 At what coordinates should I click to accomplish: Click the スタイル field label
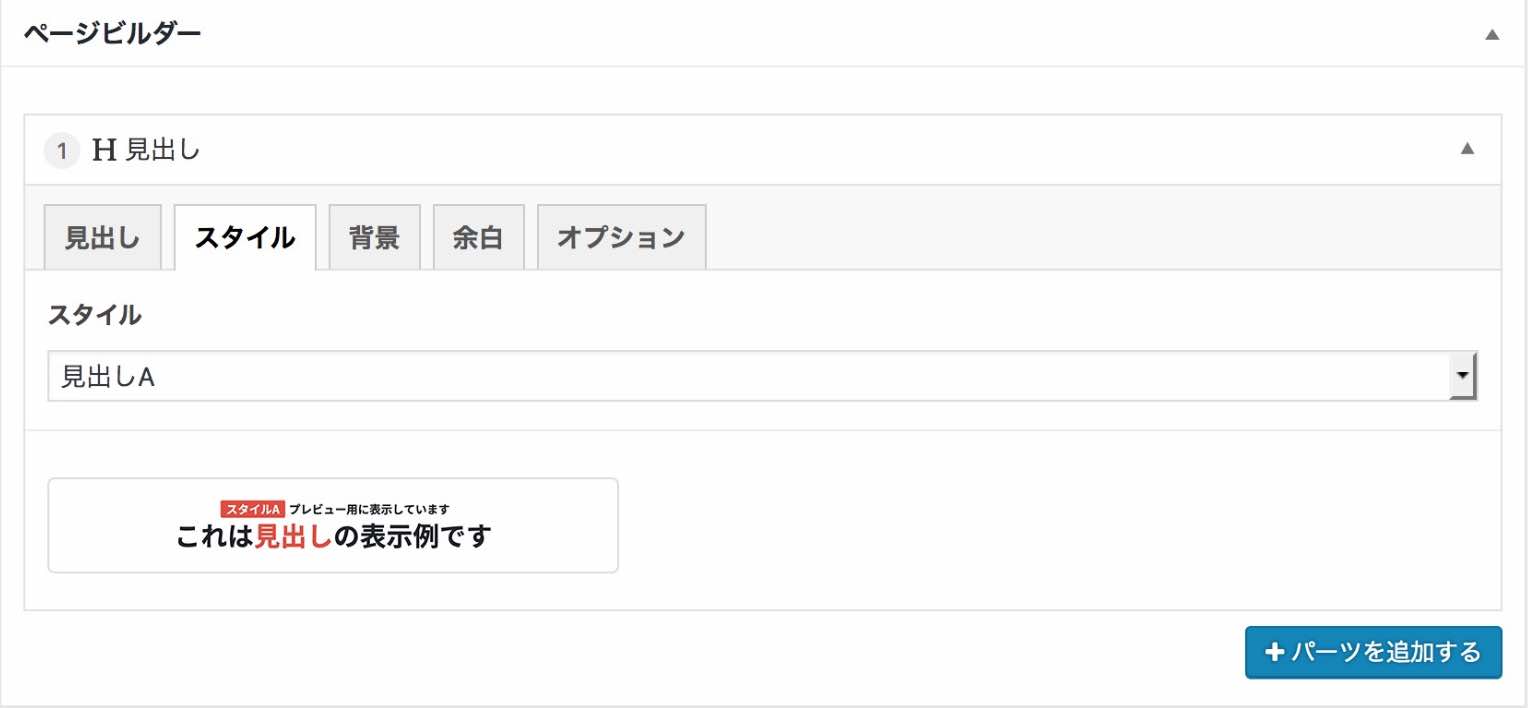pyautogui.click(x=95, y=316)
